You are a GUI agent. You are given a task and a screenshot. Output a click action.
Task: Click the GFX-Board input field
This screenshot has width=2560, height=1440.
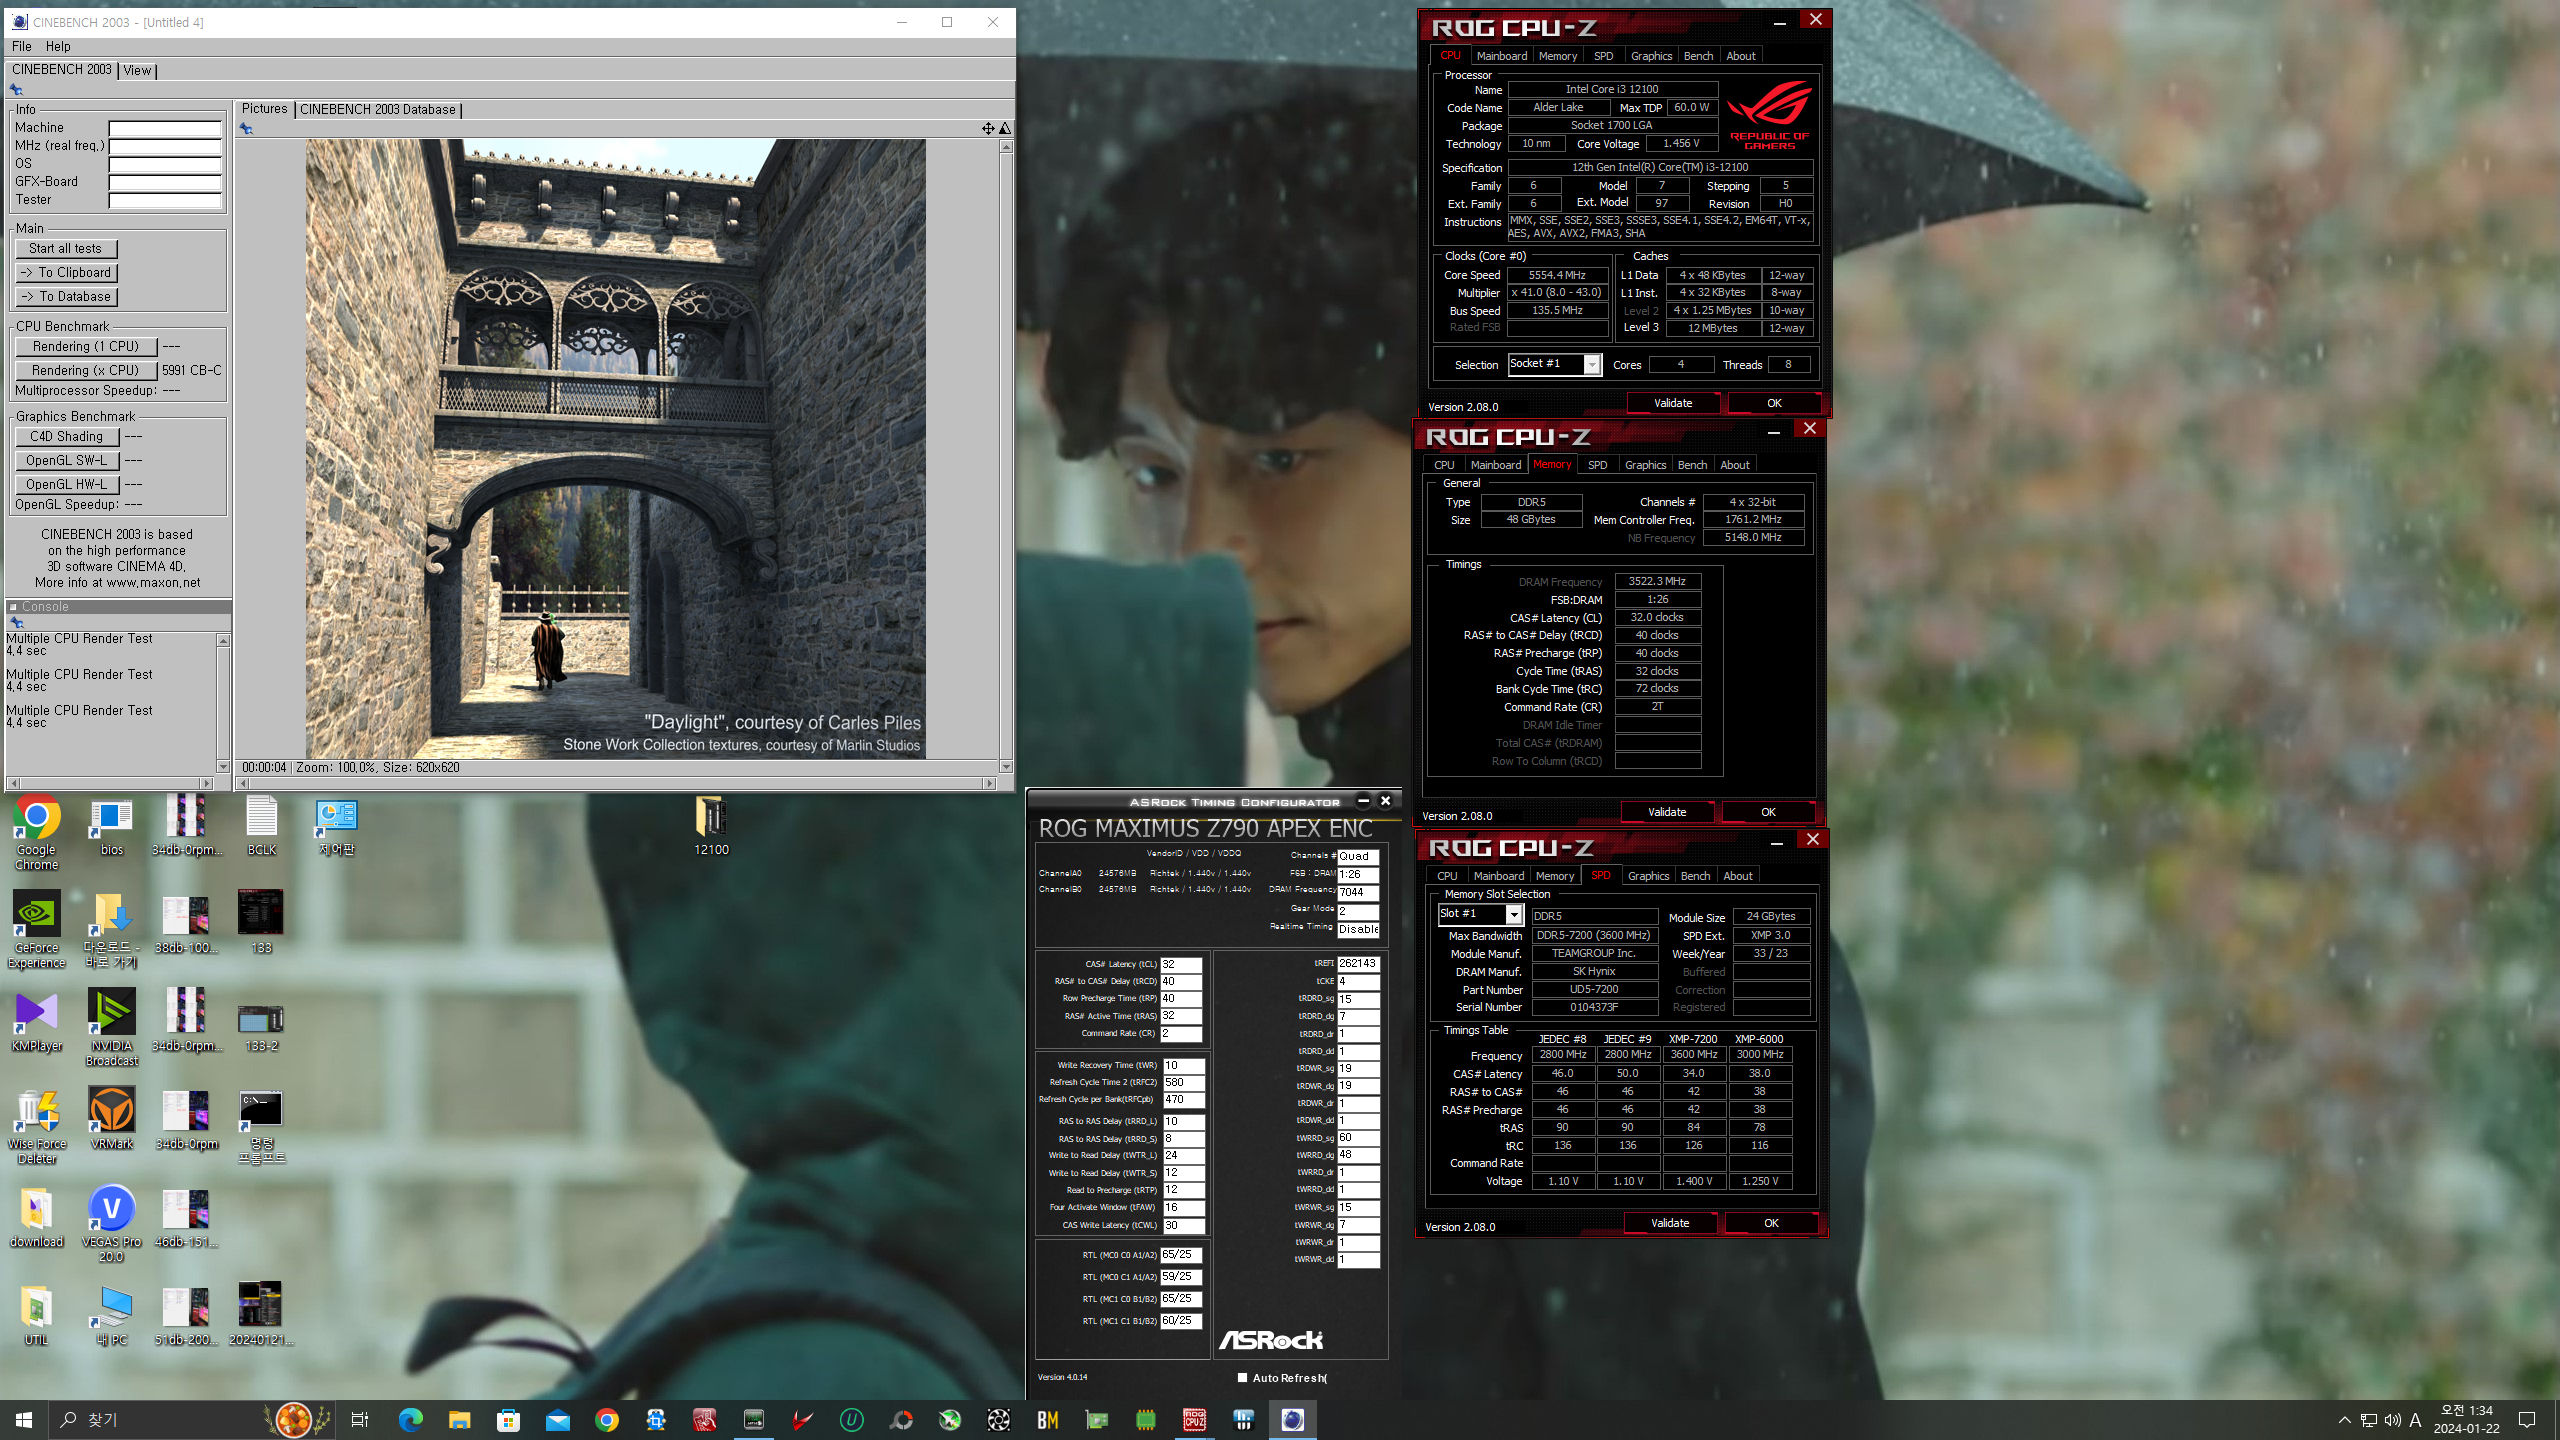tap(165, 182)
